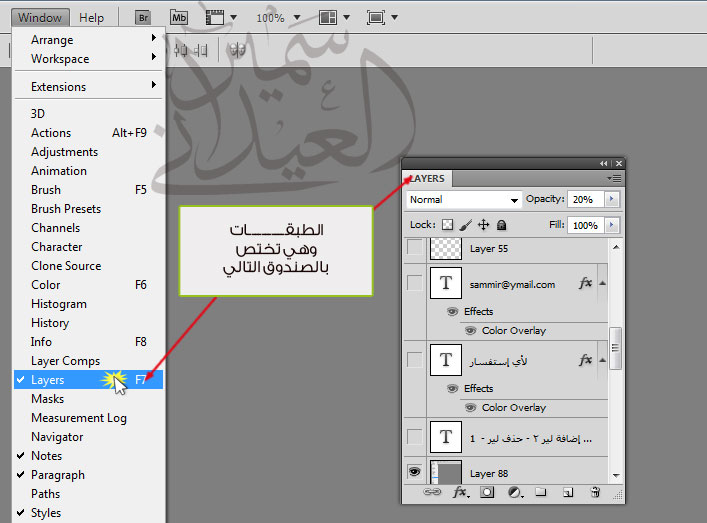
Task: Choose Actions in the Window menu
Action: (x=88, y=133)
